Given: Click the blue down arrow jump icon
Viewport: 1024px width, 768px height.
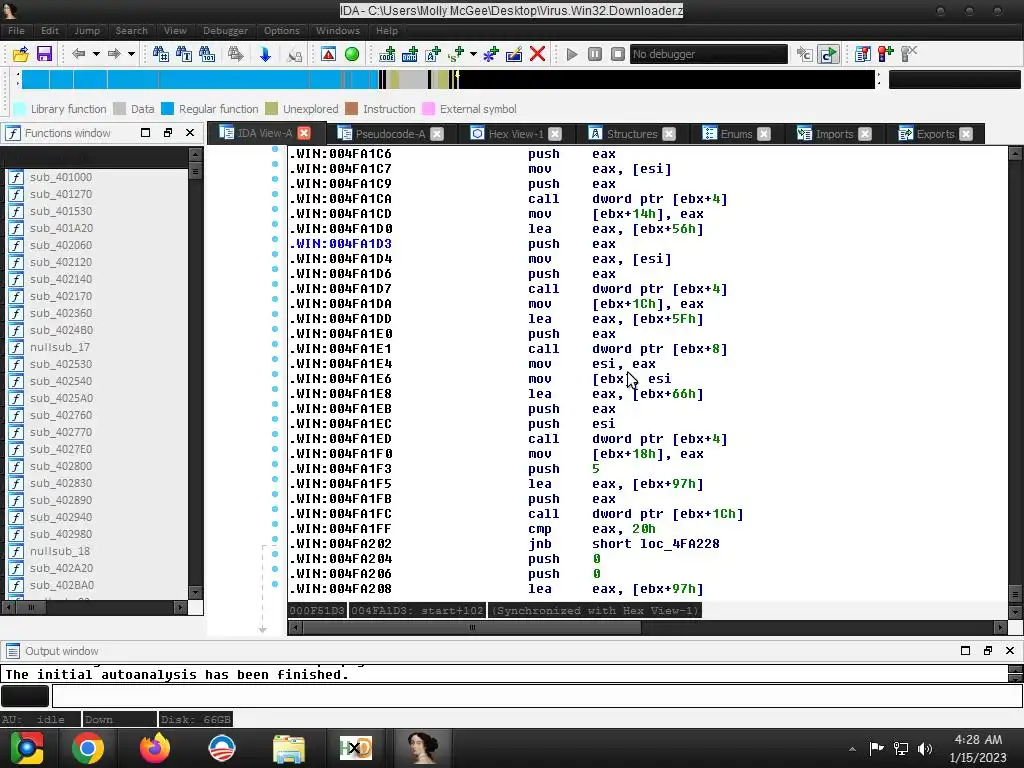Looking at the screenshot, I should click(264, 54).
